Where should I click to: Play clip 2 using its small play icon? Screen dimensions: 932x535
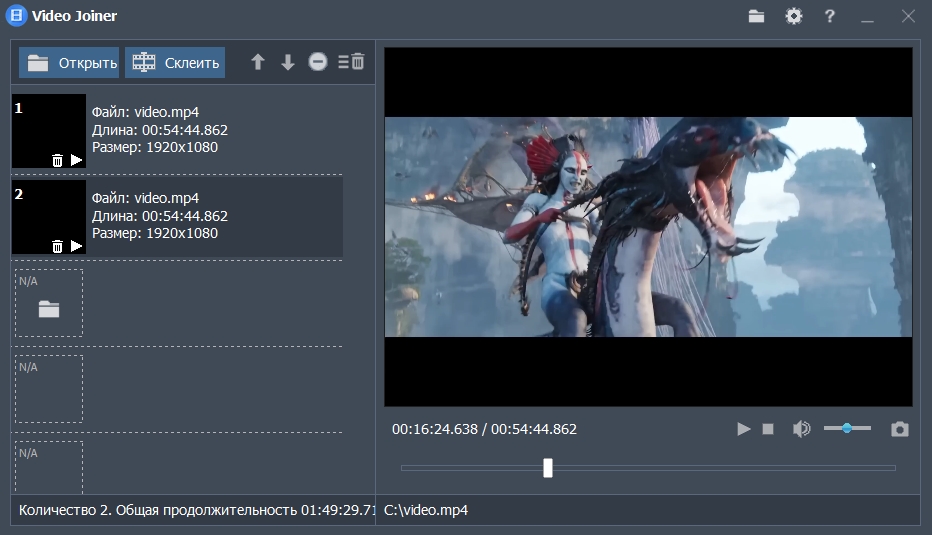[x=76, y=246]
